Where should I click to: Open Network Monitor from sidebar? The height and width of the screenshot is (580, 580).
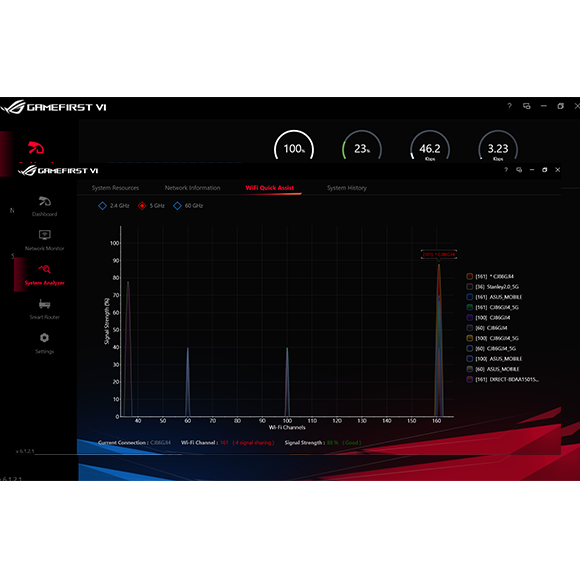coord(44,240)
